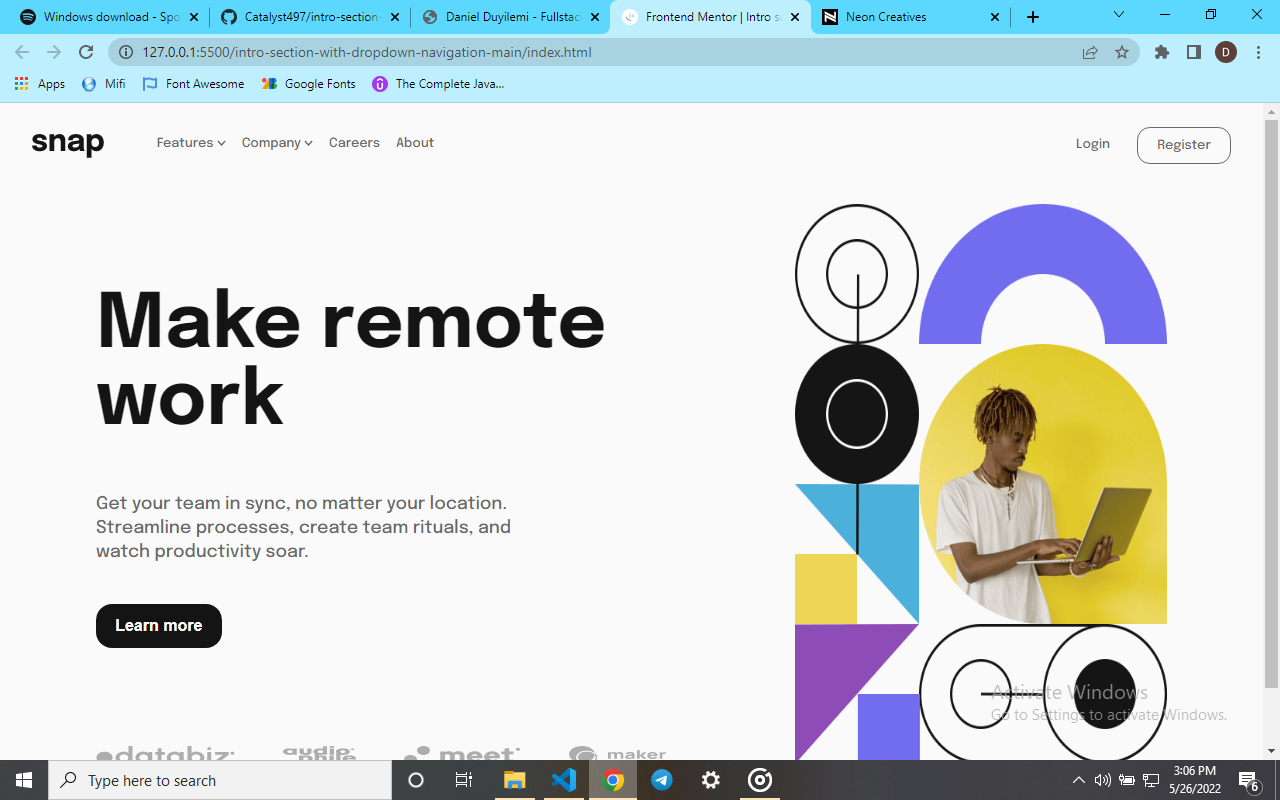This screenshot has width=1280, height=800.
Task: Toggle the browser side panel icon
Action: tap(1194, 52)
